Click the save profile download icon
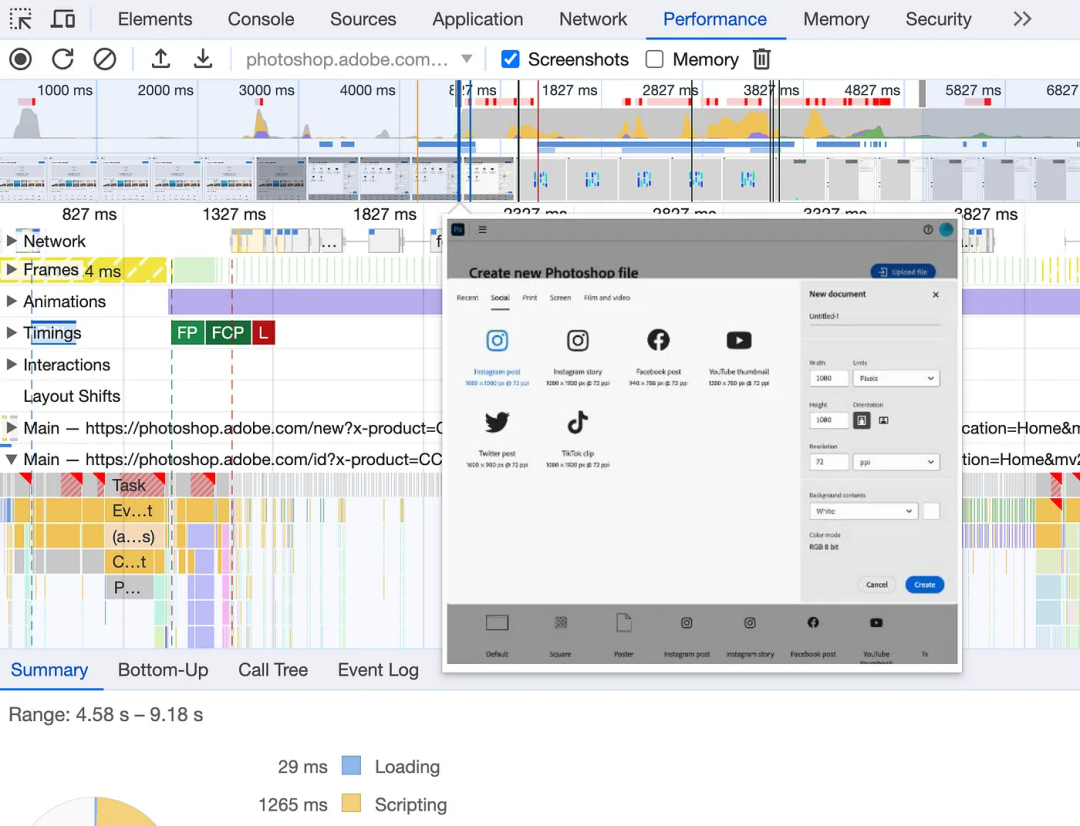The height and width of the screenshot is (826, 1080). point(202,59)
